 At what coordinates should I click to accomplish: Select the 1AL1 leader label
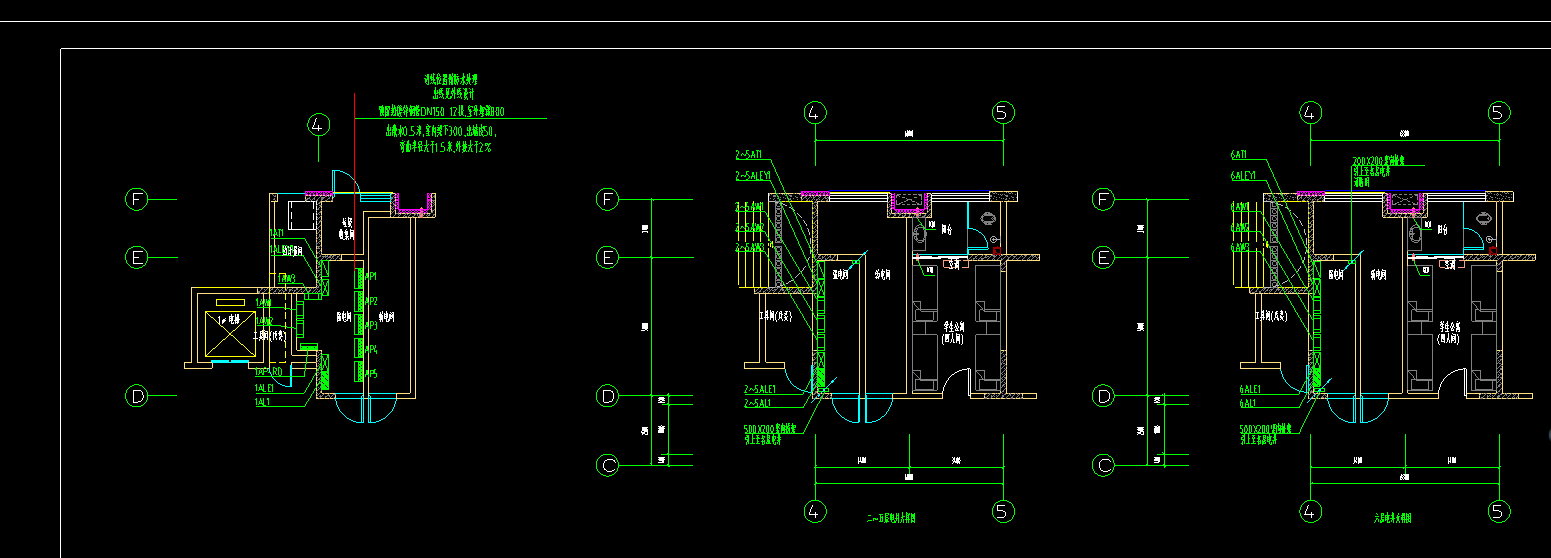click(x=263, y=402)
